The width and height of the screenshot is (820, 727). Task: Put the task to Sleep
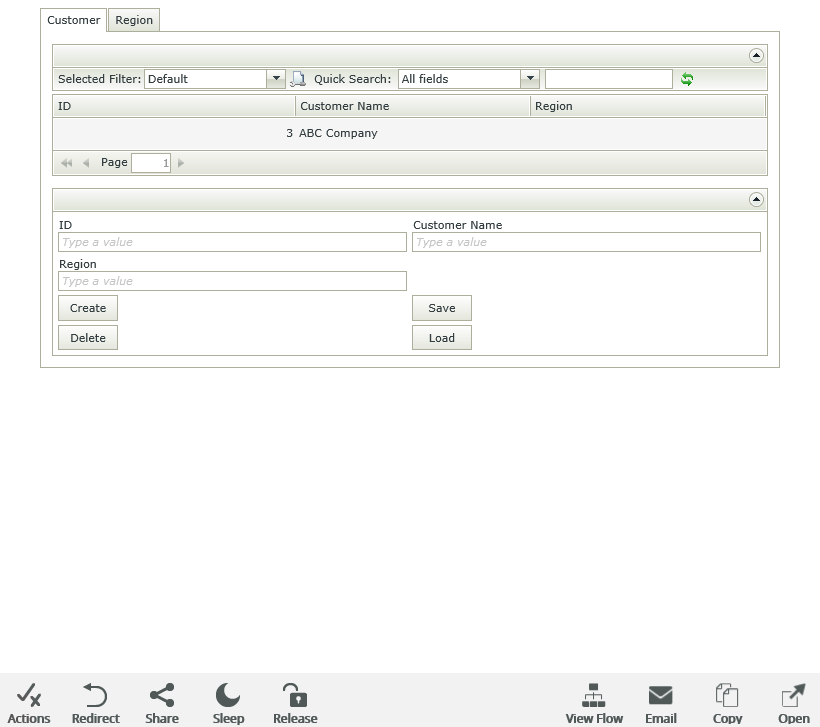coord(228,696)
